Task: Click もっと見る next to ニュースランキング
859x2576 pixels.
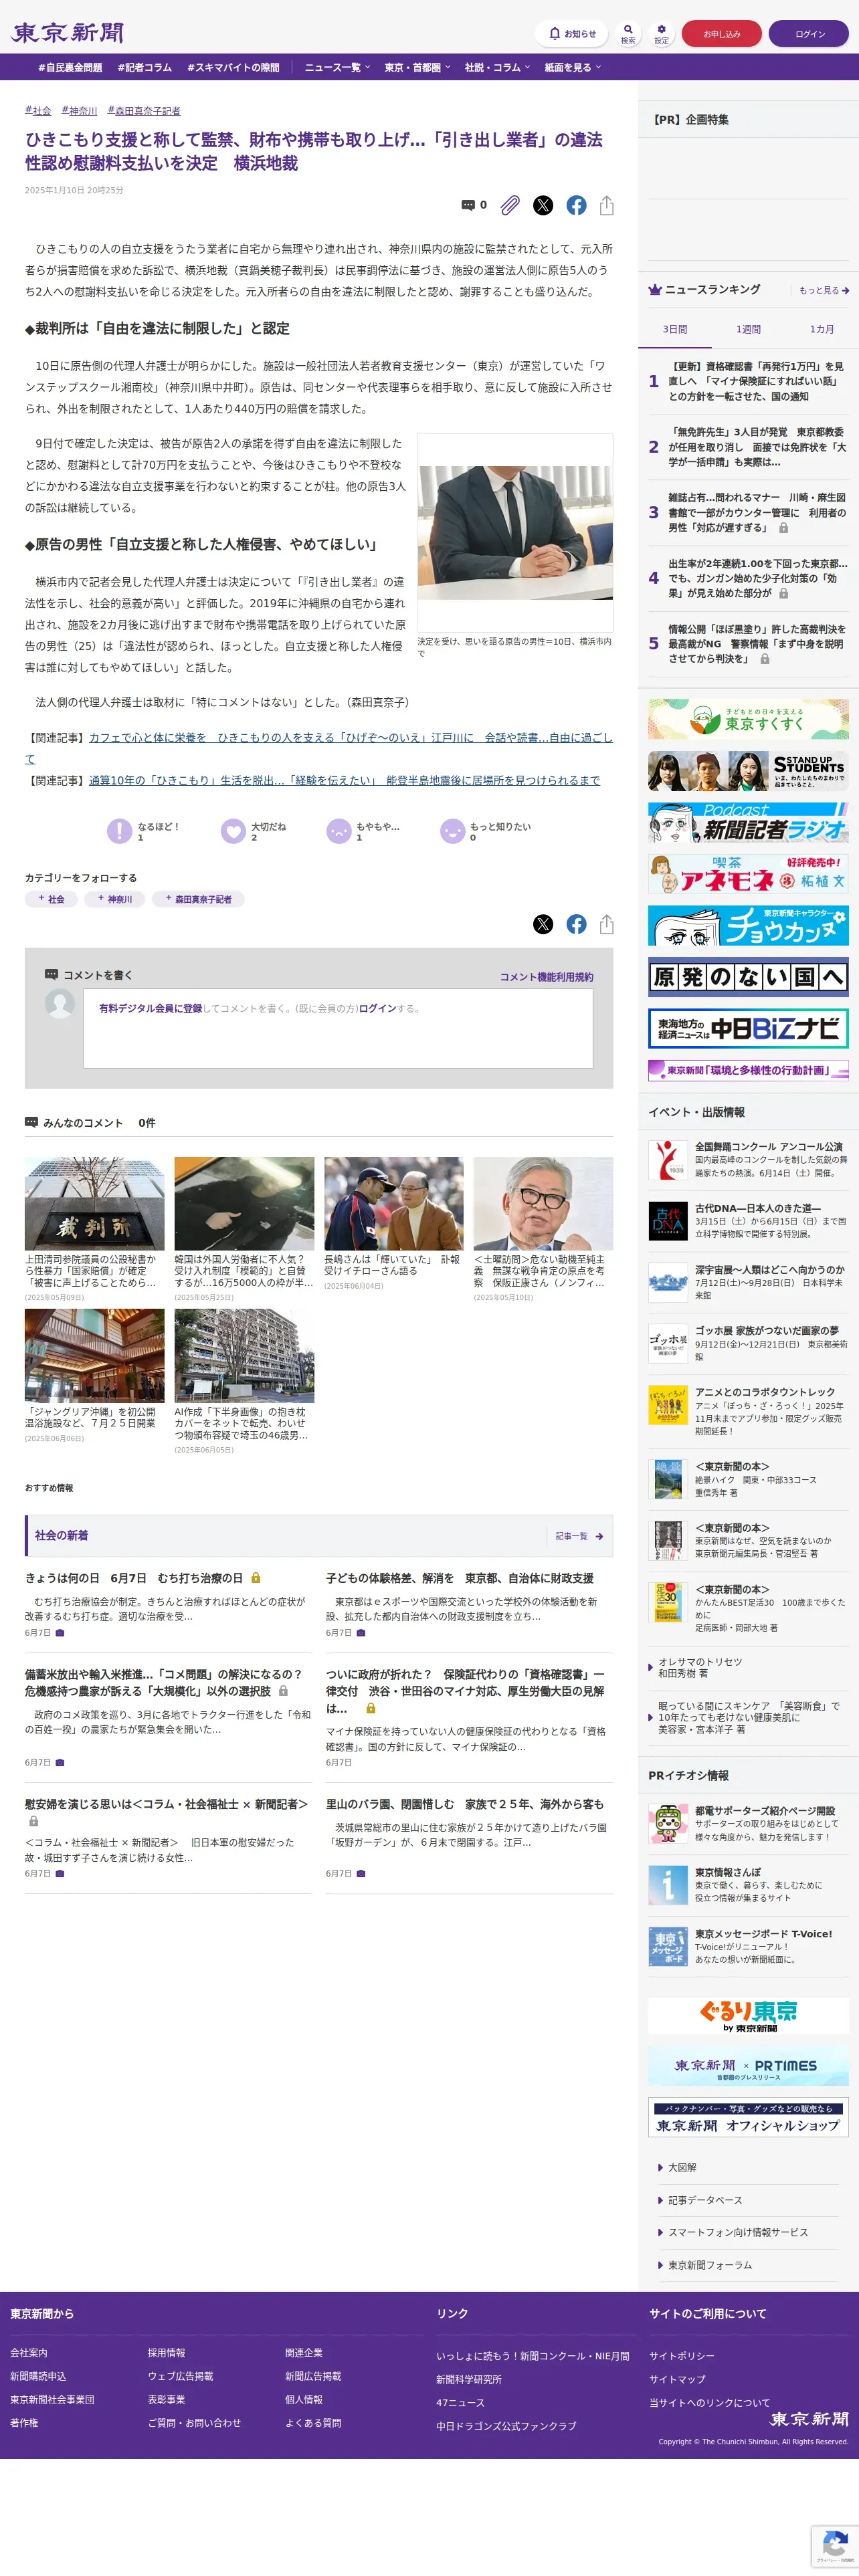Action: (x=824, y=290)
